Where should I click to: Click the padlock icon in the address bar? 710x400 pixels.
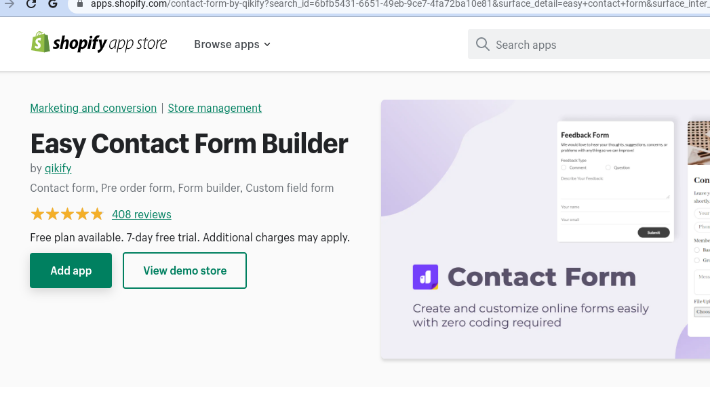point(80,4)
